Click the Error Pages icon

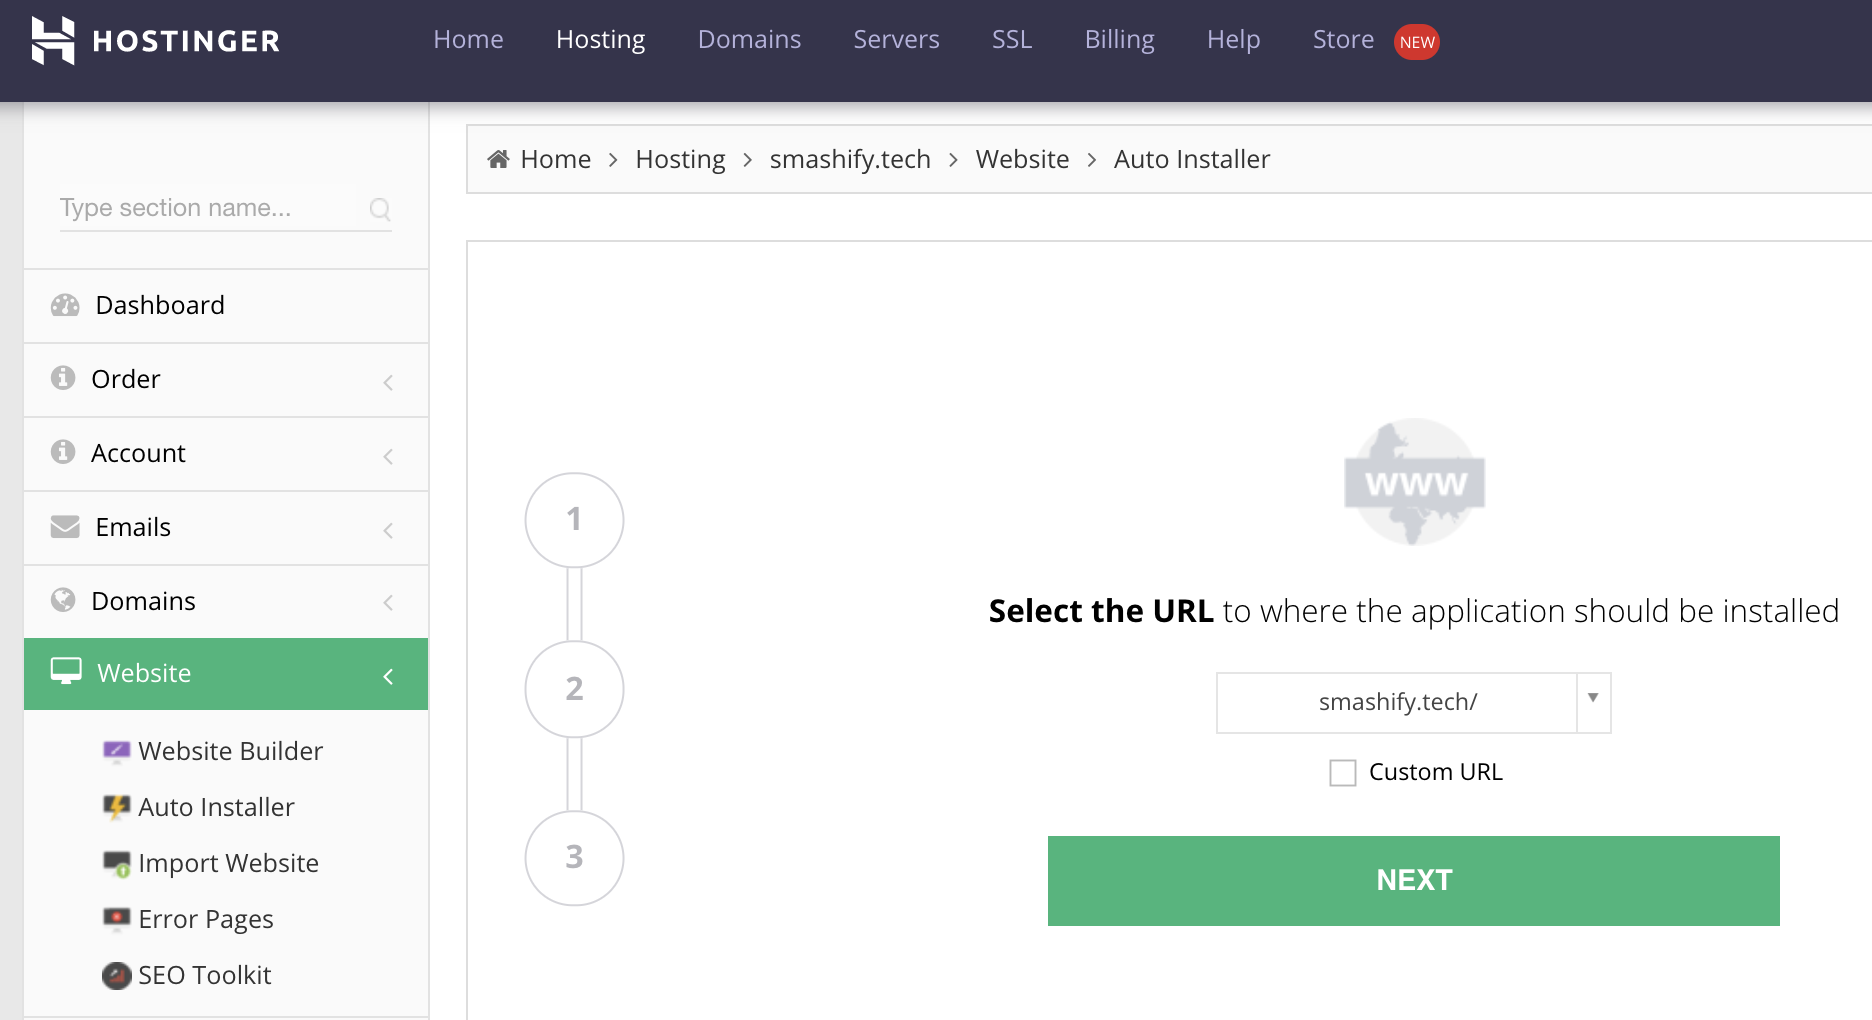click(x=116, y=919)
